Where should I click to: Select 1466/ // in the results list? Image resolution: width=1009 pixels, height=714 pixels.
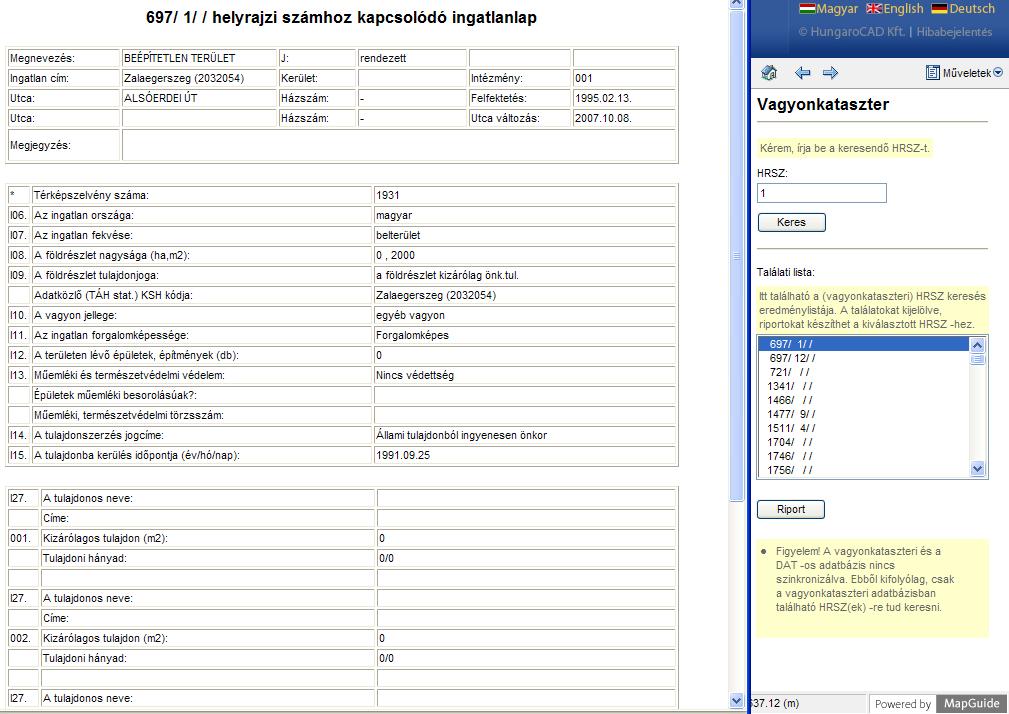[864, 400]
